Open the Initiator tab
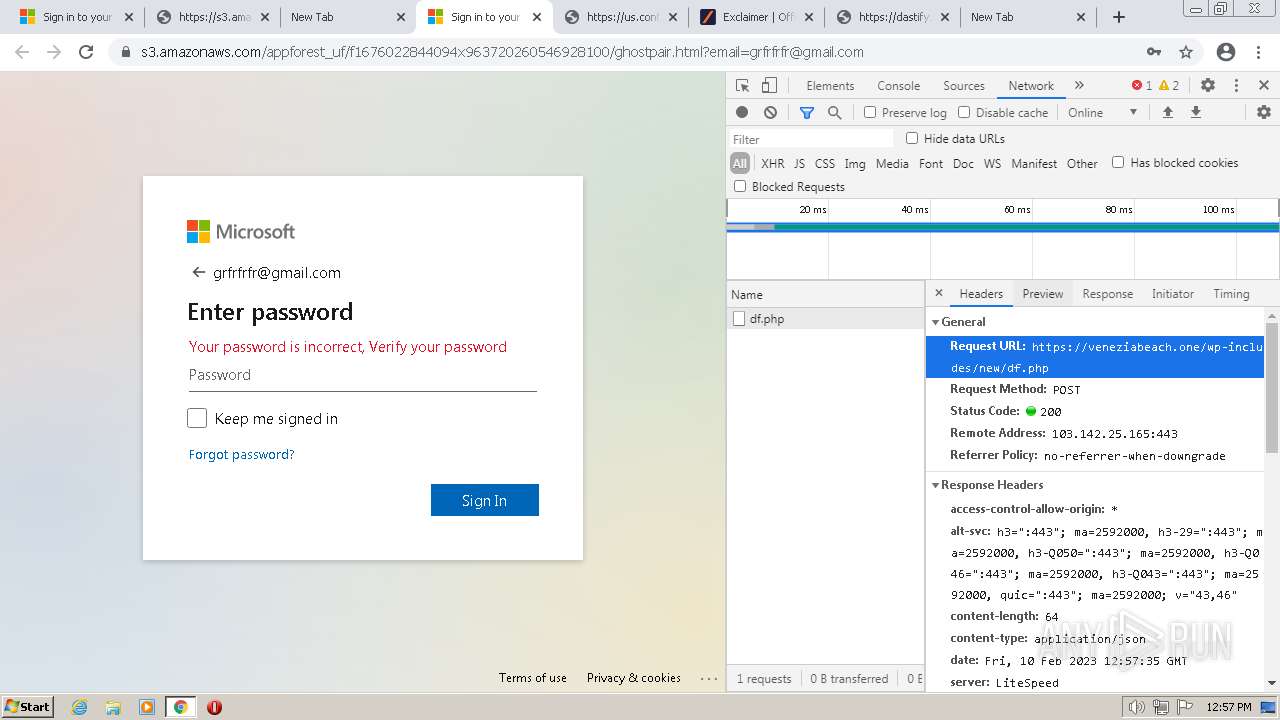1280x720 pixels. click(x=1172, y=294)
